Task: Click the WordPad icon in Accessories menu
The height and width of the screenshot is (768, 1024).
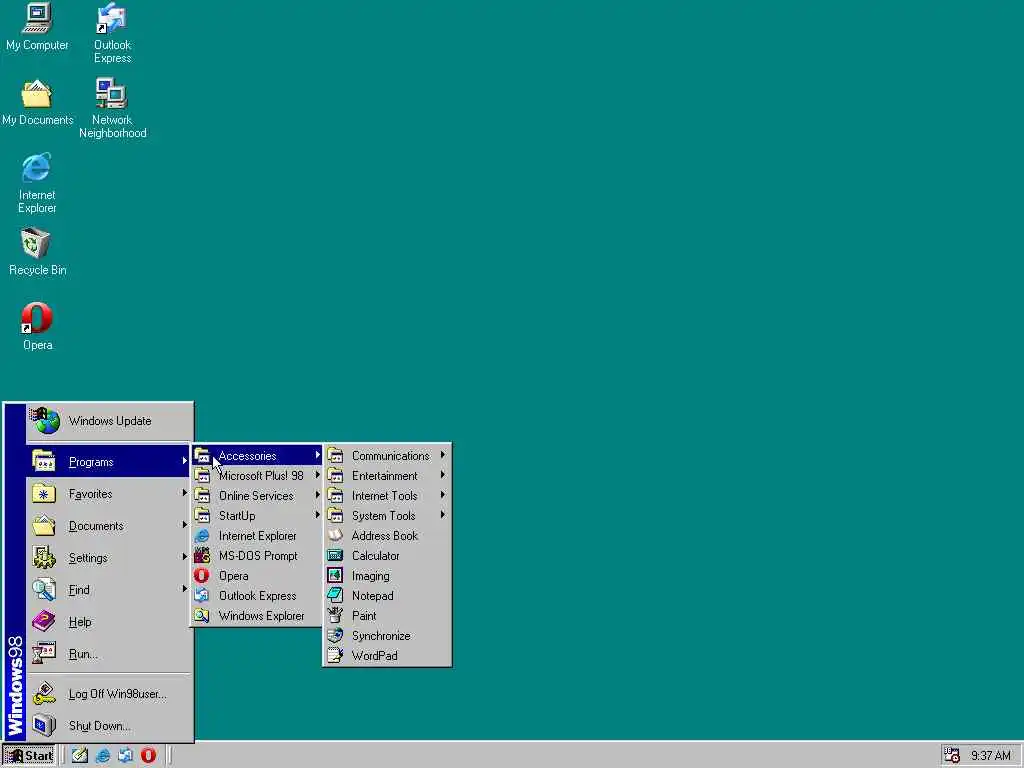Action: coord(335,655)
